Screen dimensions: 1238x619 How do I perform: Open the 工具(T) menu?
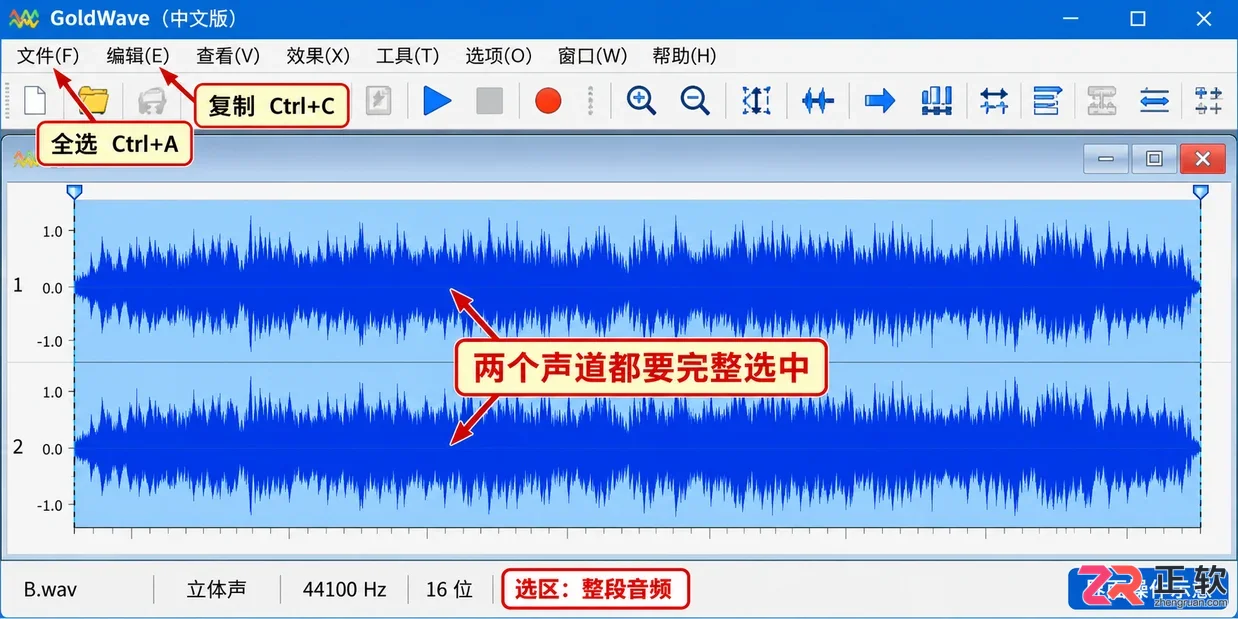click(408, 56)
